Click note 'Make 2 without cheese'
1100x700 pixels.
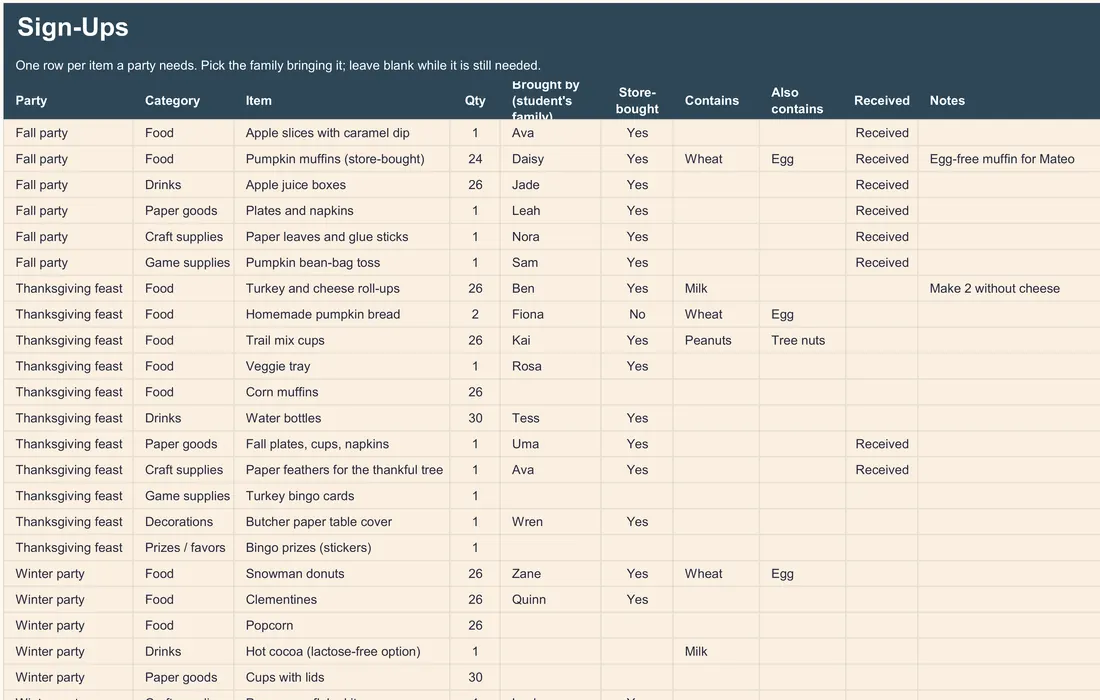coord(1008,288)
